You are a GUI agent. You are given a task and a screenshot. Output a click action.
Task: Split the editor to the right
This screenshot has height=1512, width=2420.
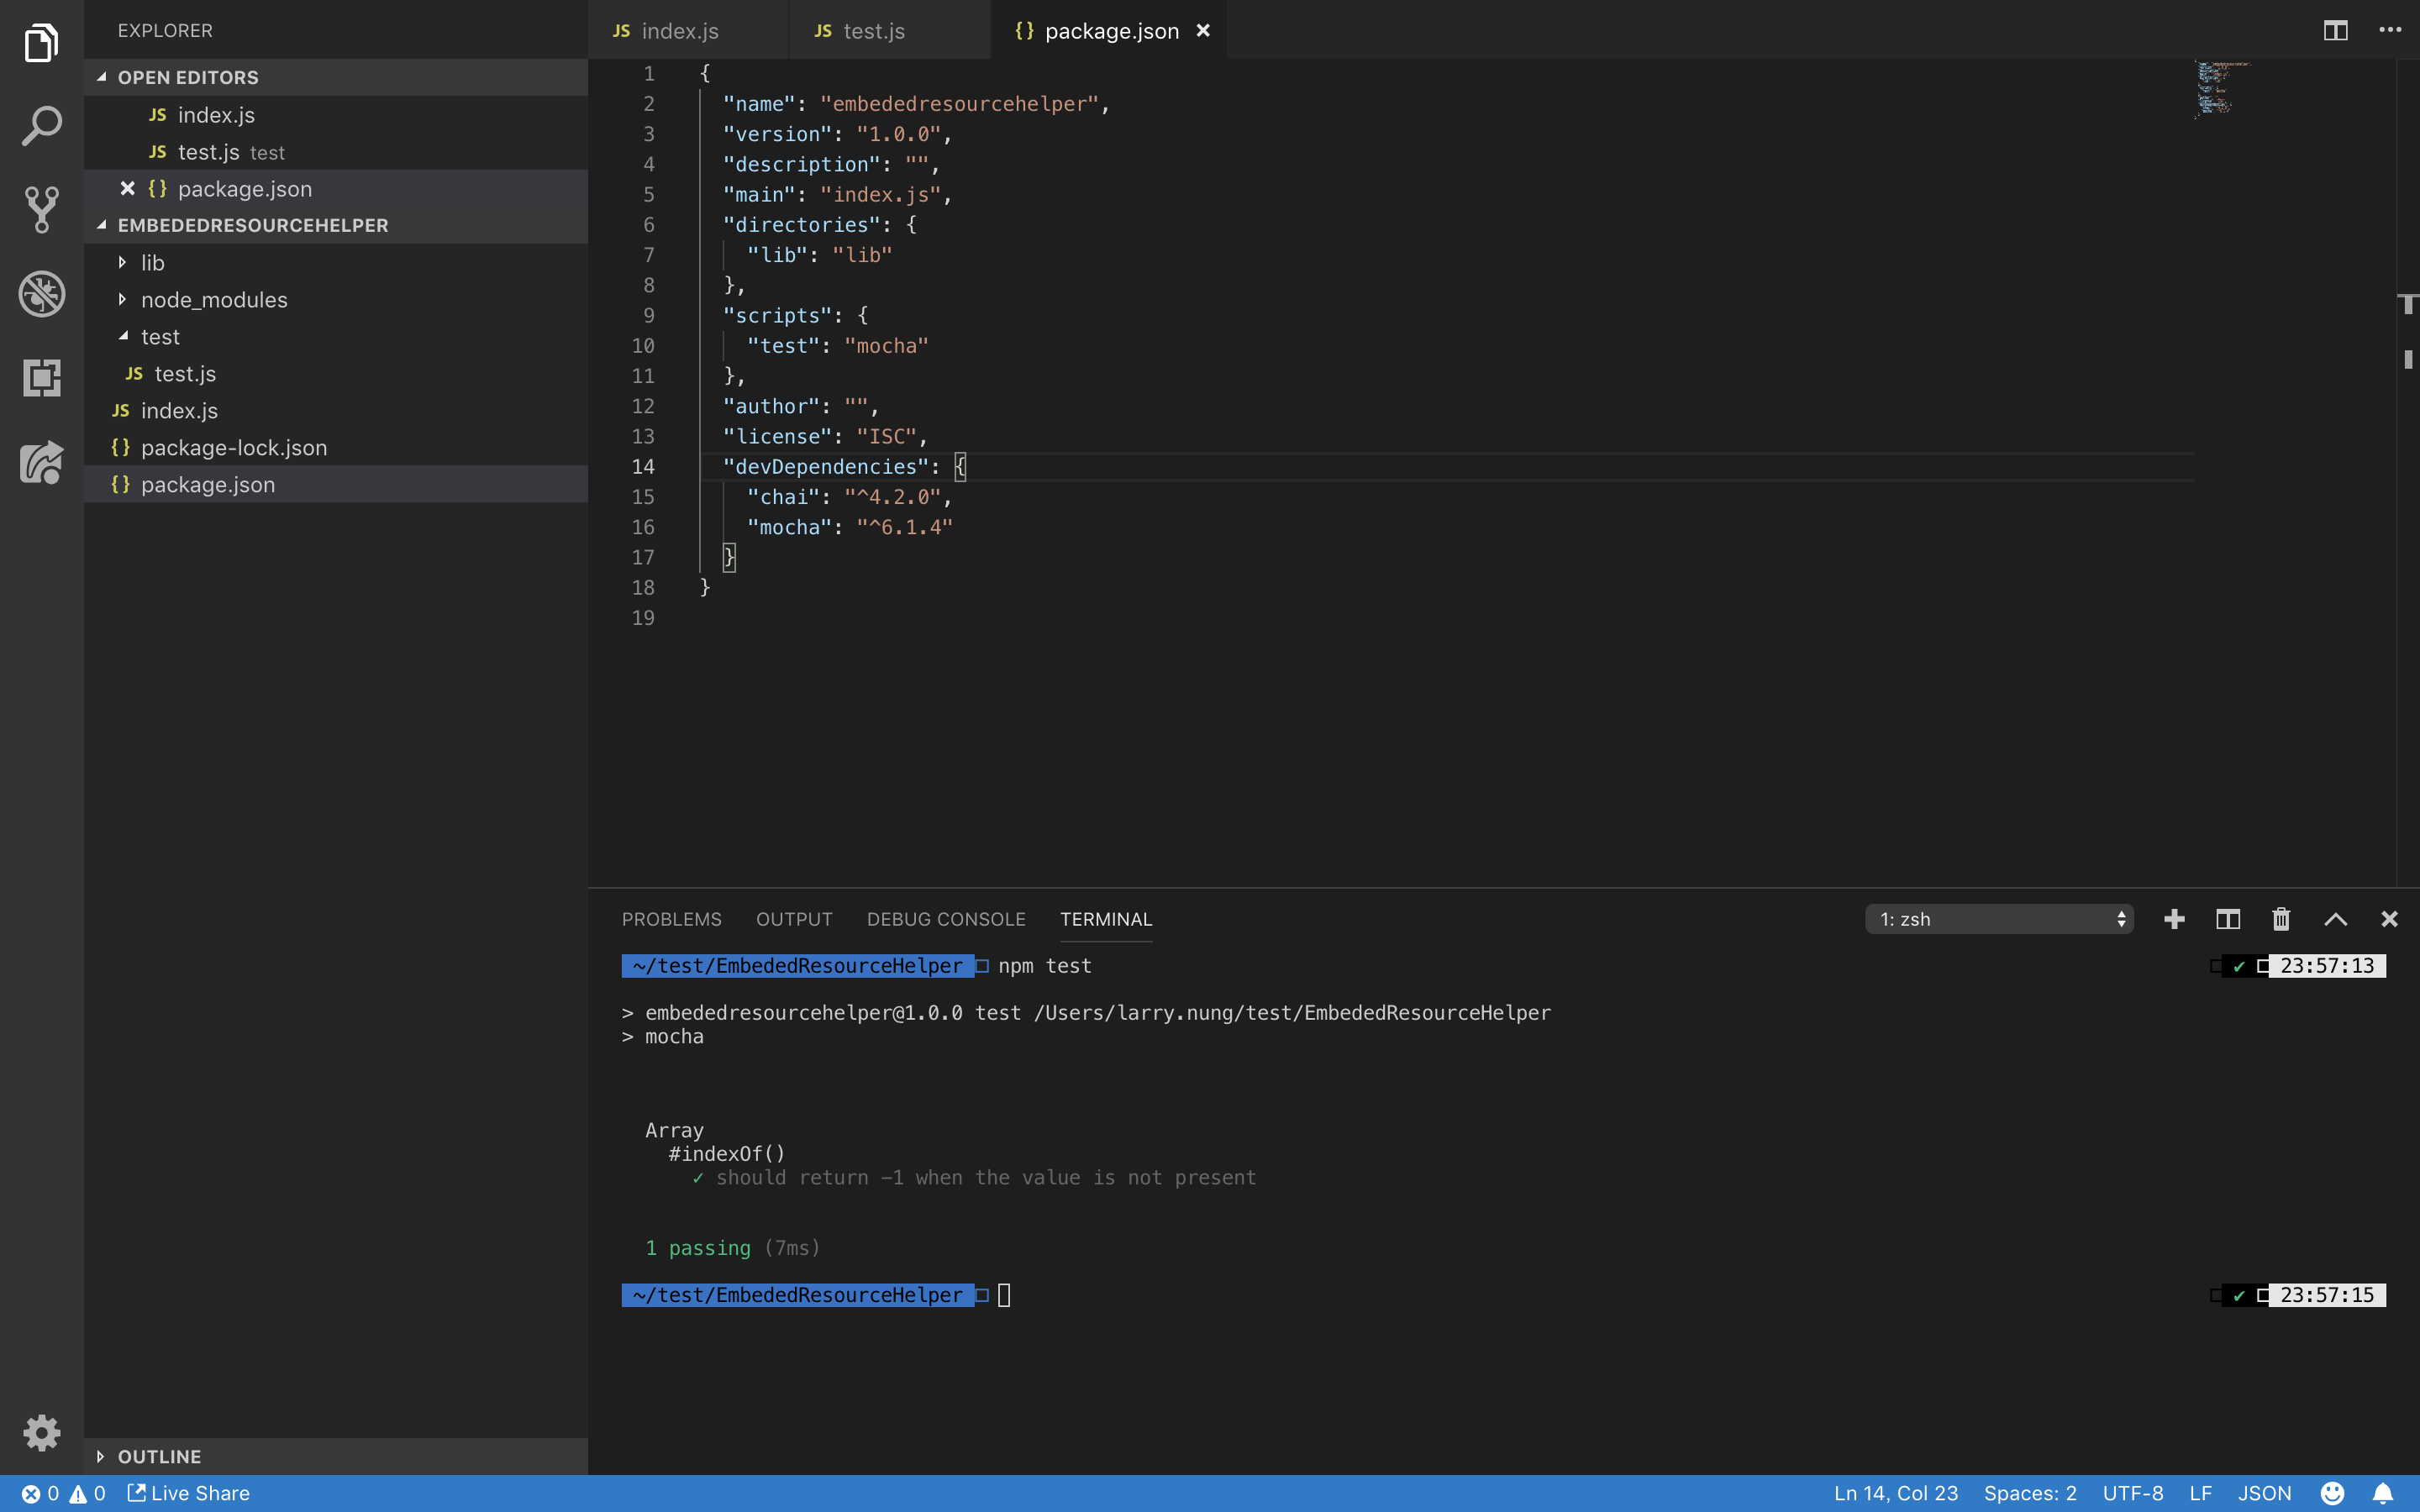tap(2335, 30)
